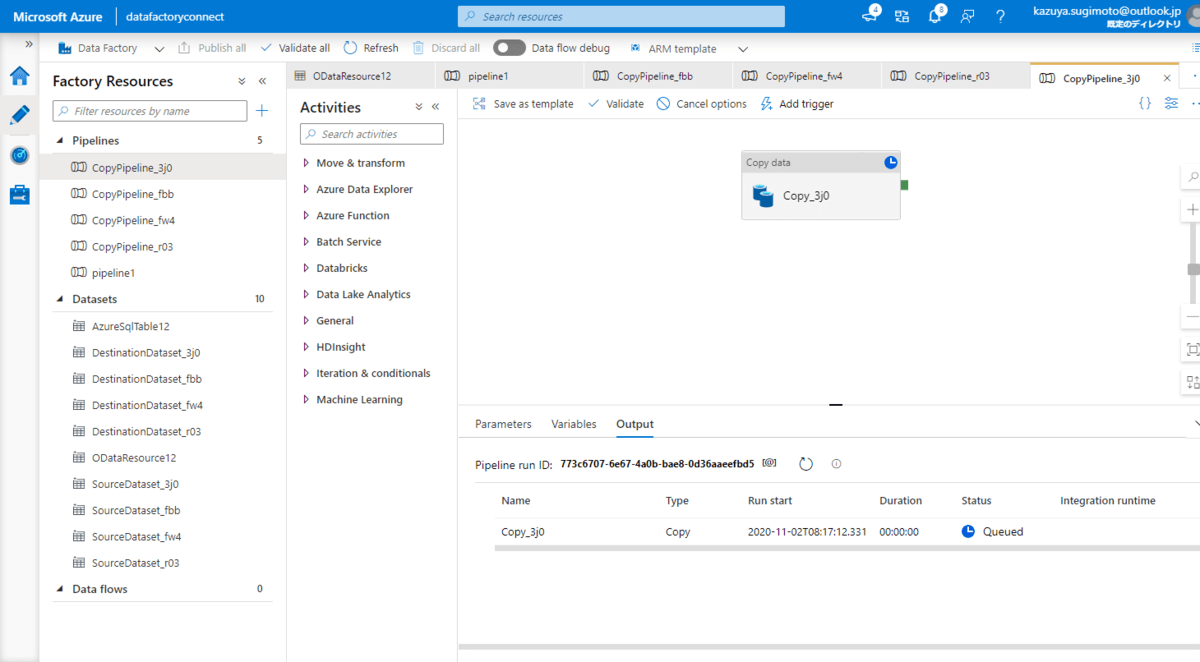Click the canvas zoom slider handle

[1192, 269]
